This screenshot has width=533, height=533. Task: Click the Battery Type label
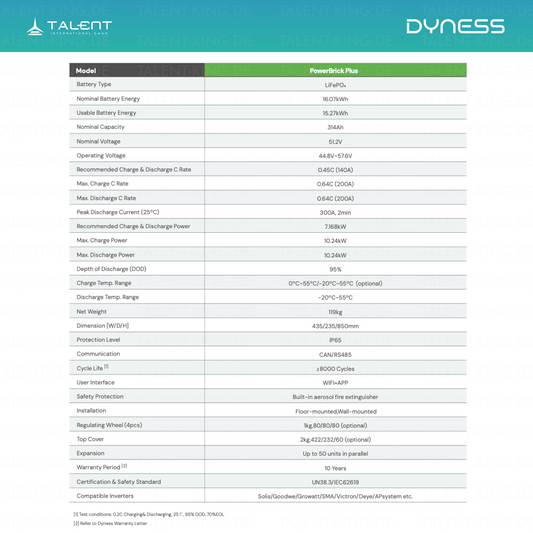click(94, 84)
